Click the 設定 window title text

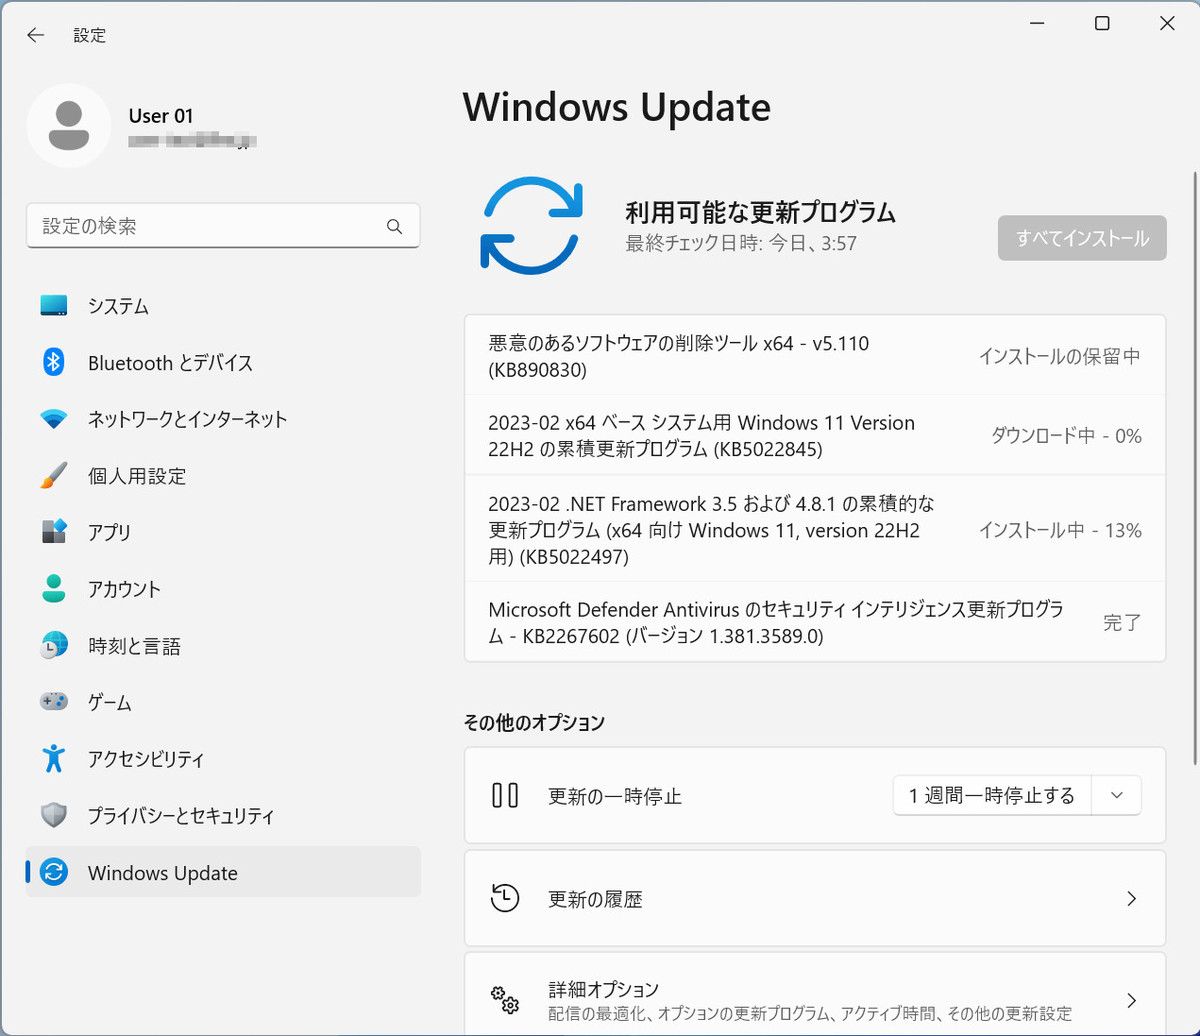click(89, 35)
